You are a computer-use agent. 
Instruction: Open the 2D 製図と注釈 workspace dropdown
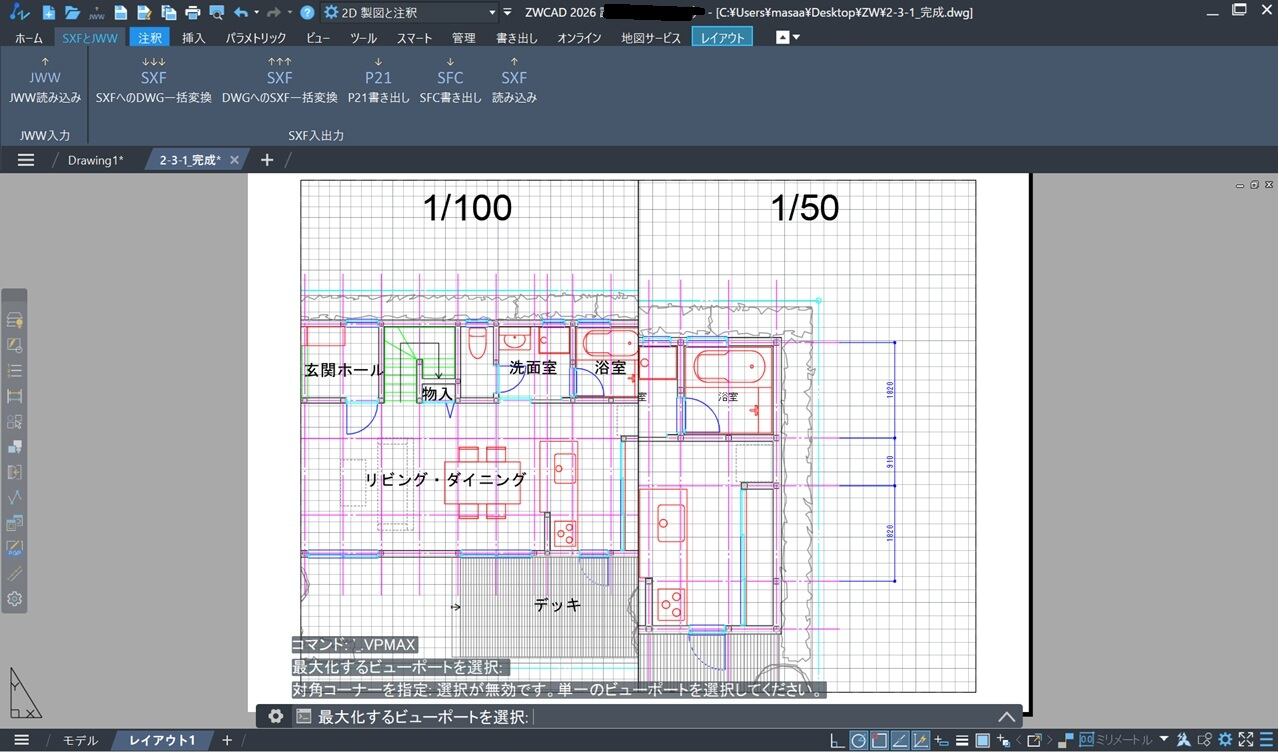click(410, 13)
